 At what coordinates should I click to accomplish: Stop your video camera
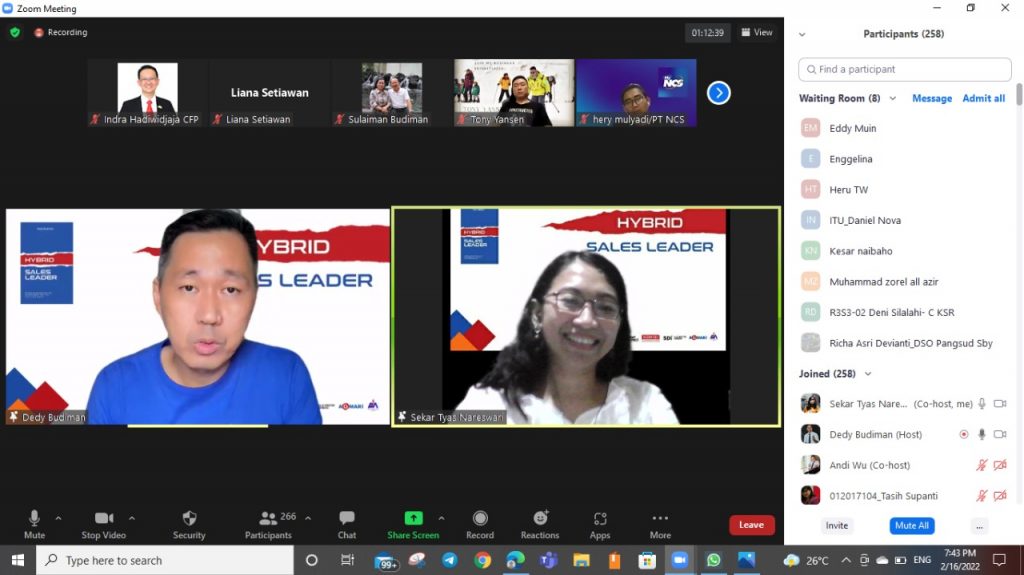[x=103, y=523]
